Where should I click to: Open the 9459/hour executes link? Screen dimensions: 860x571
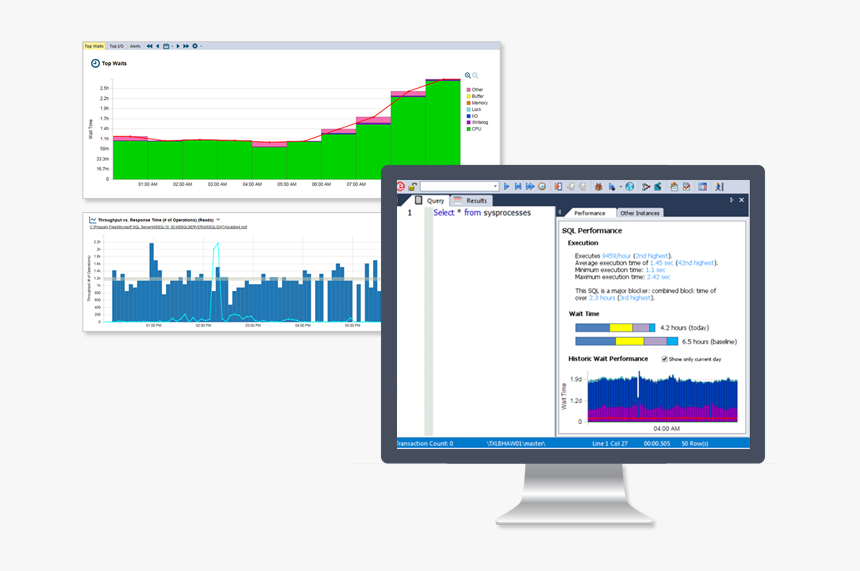coord(616,256)
